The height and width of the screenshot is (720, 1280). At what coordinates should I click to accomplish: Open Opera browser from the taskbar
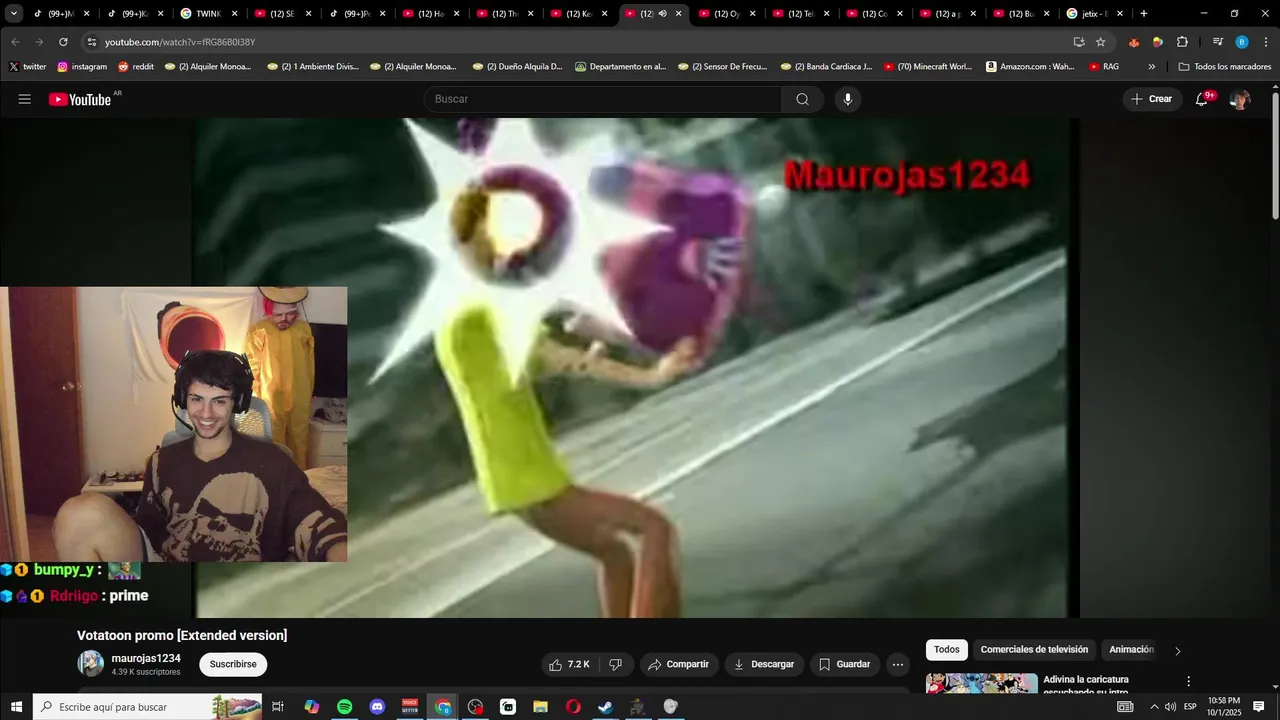tap(573, 707)
